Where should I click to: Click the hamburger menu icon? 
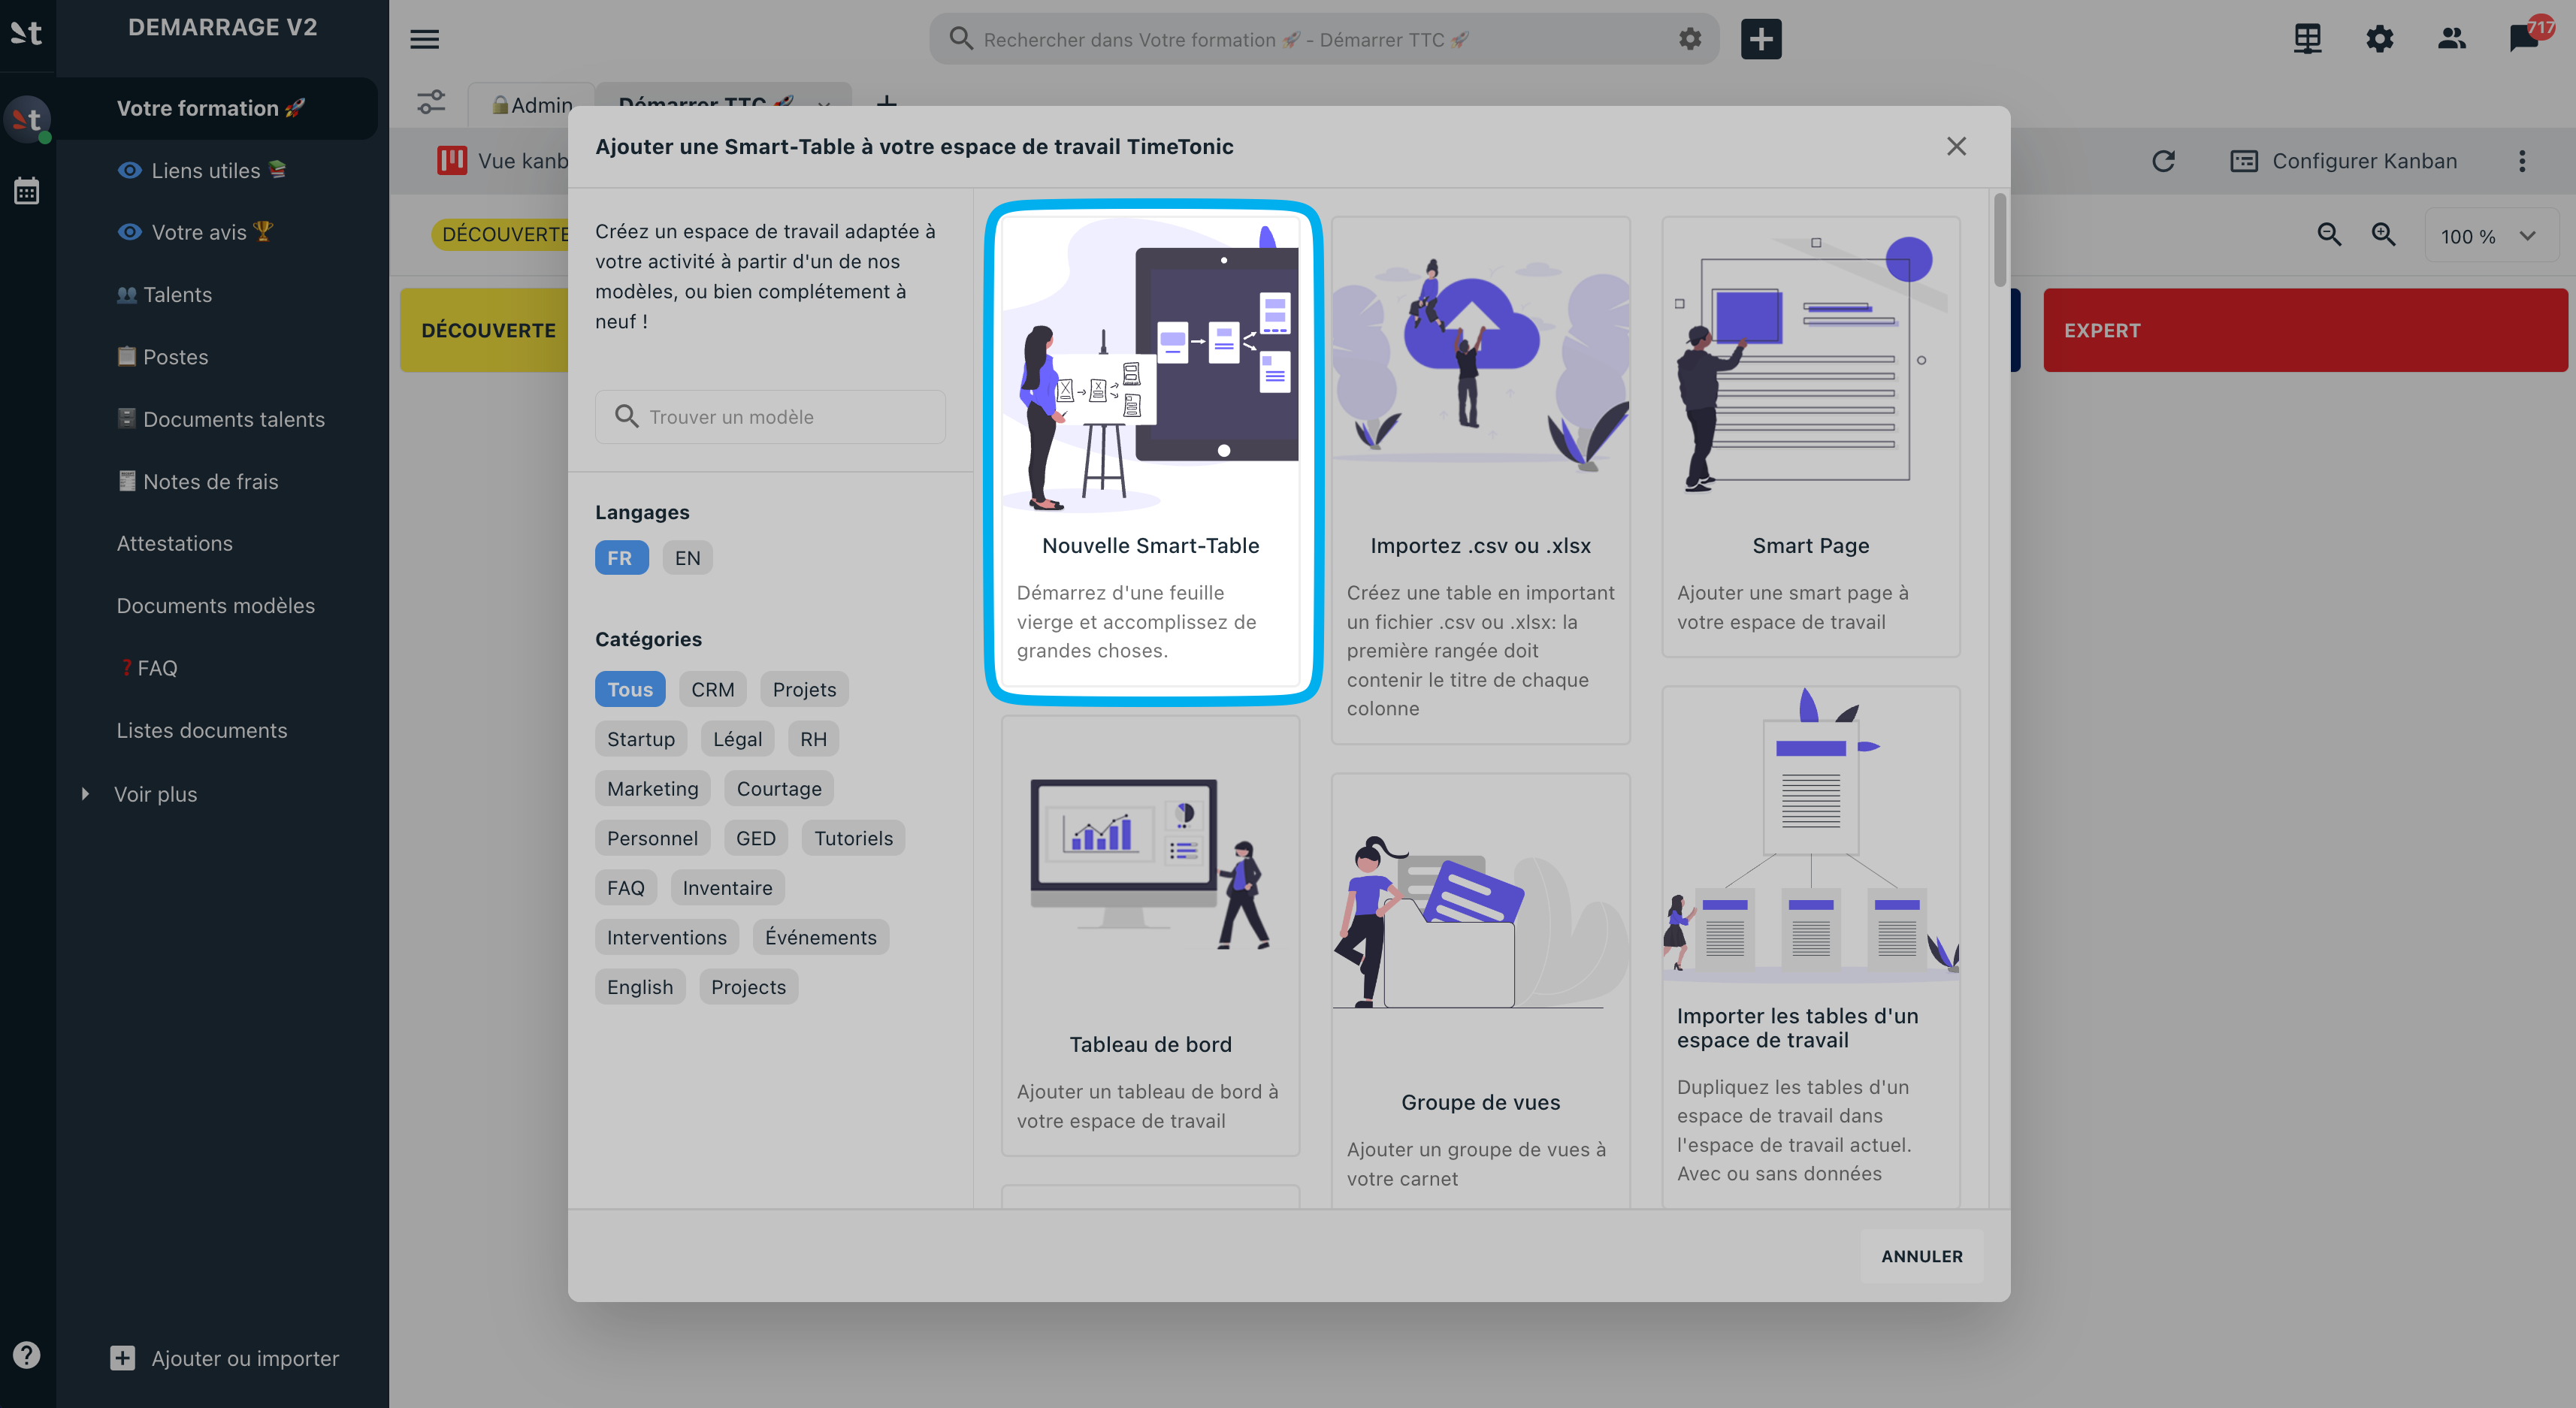pos(424,39)
